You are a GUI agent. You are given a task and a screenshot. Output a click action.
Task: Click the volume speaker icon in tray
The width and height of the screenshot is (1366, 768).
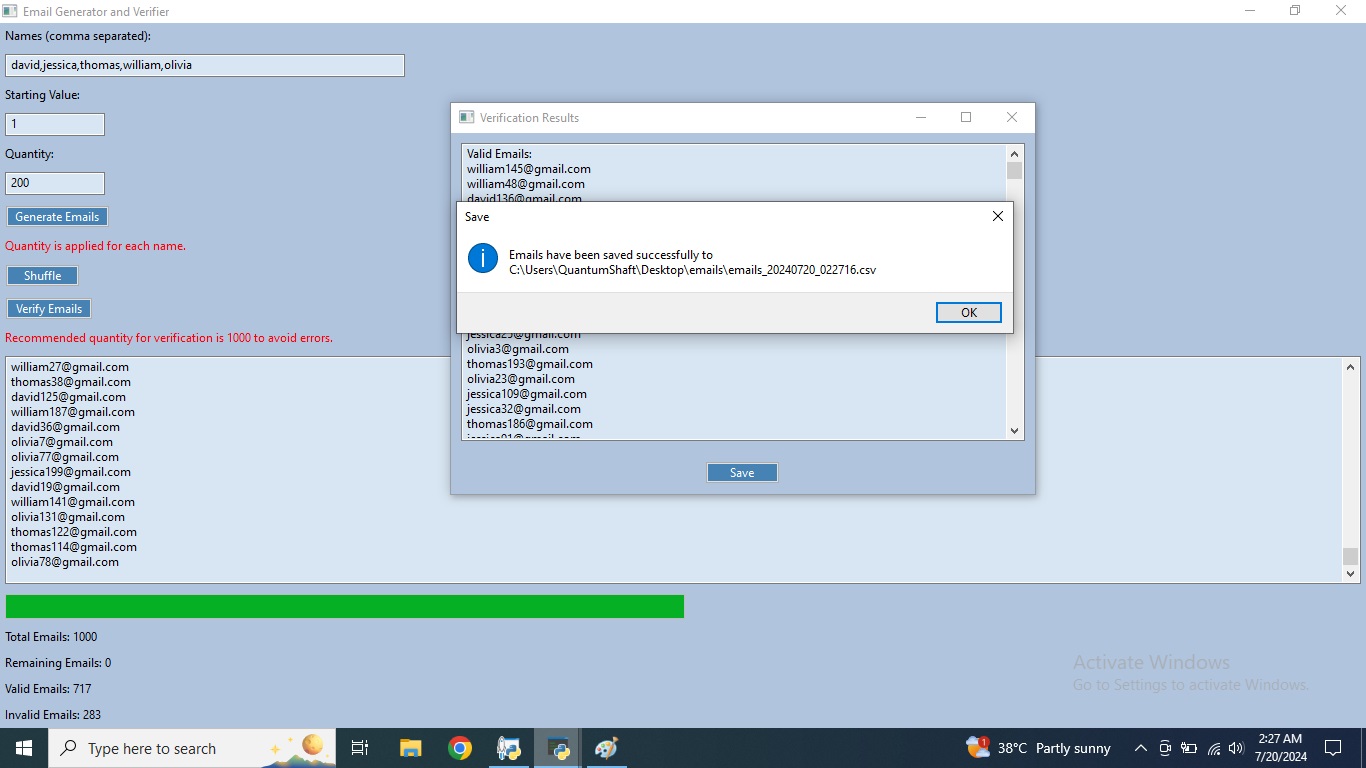[x=1236, y=748]
